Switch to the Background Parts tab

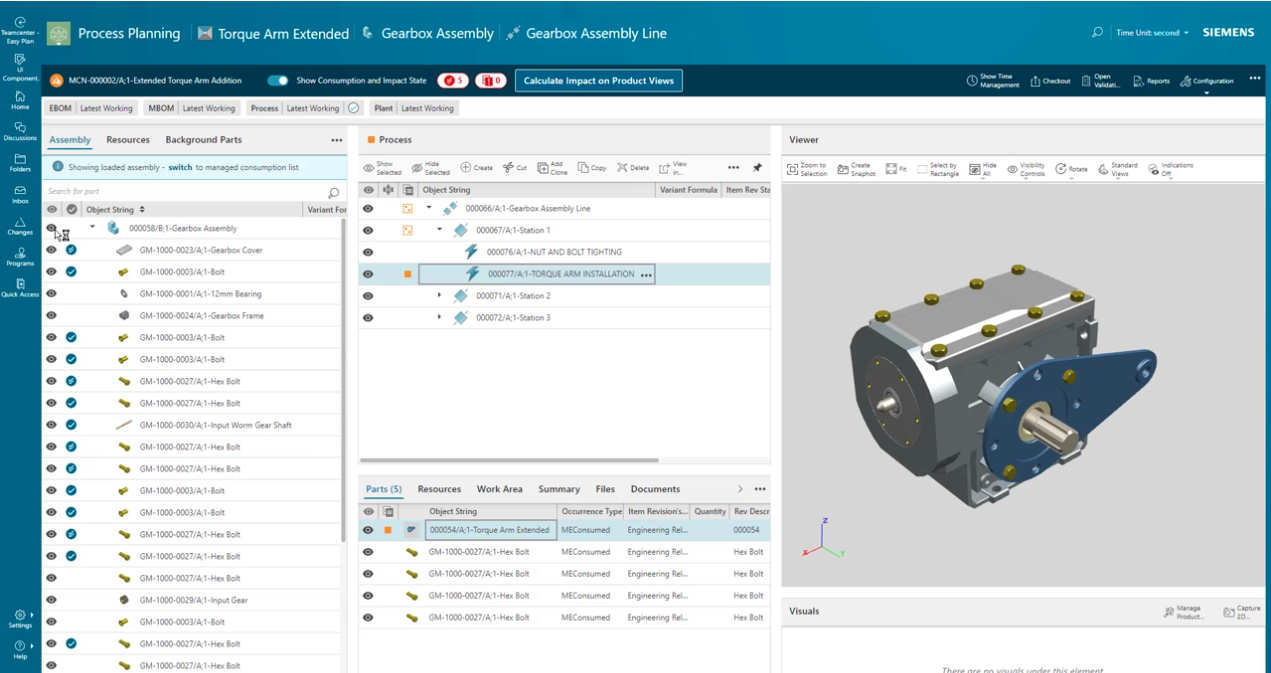tap(204, 140)
